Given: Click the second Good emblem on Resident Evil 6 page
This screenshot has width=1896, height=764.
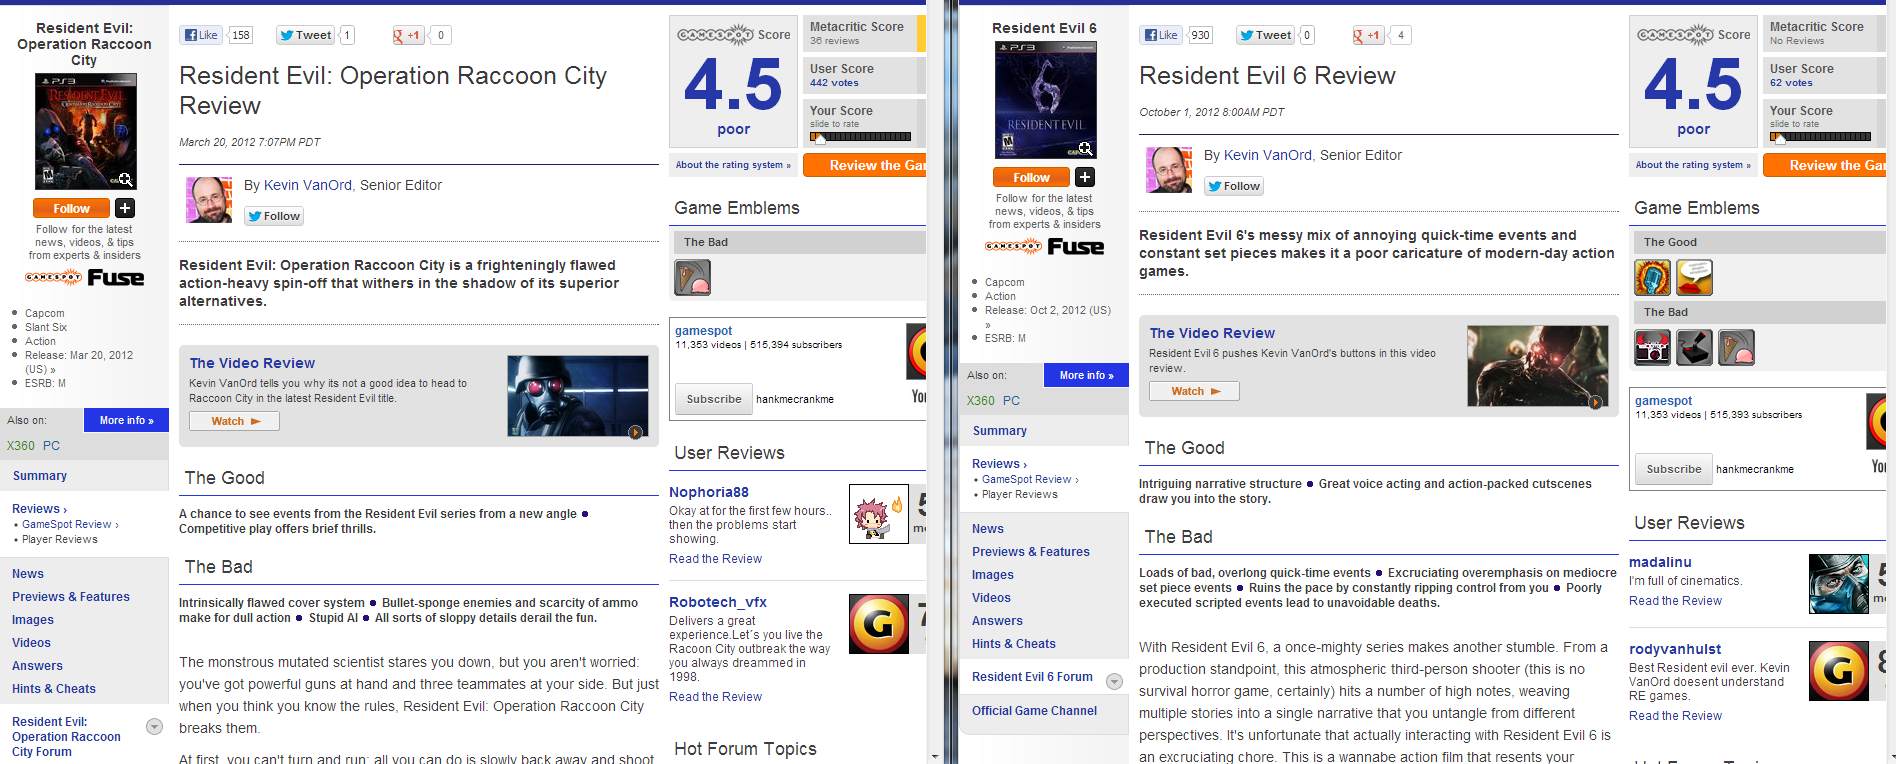Looking at the screenshot, I should pos(1695,277).
